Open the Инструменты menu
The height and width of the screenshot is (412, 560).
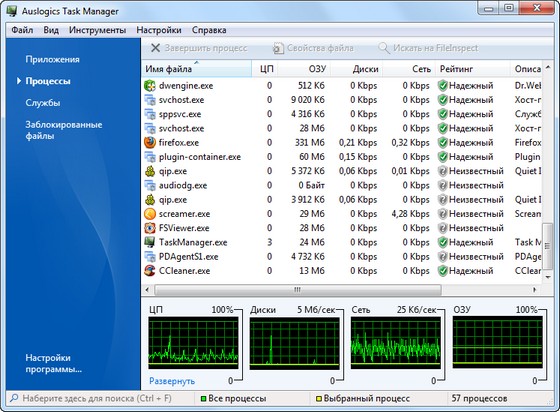97,30
